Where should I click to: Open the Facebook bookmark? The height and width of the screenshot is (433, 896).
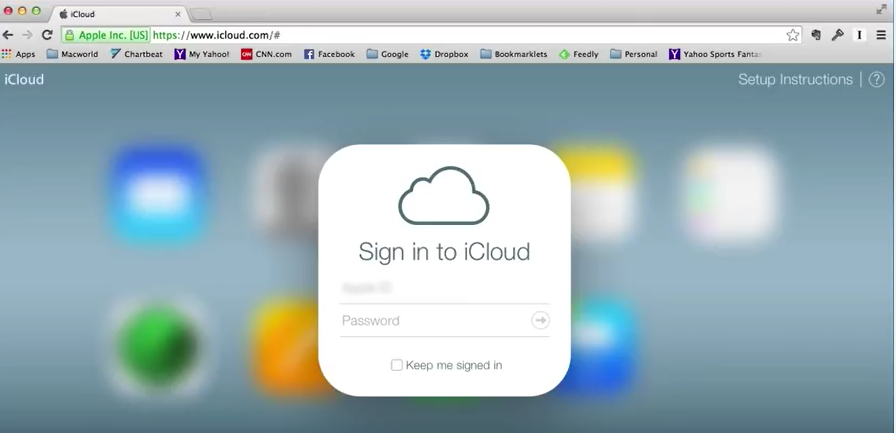tap(329, 54)
